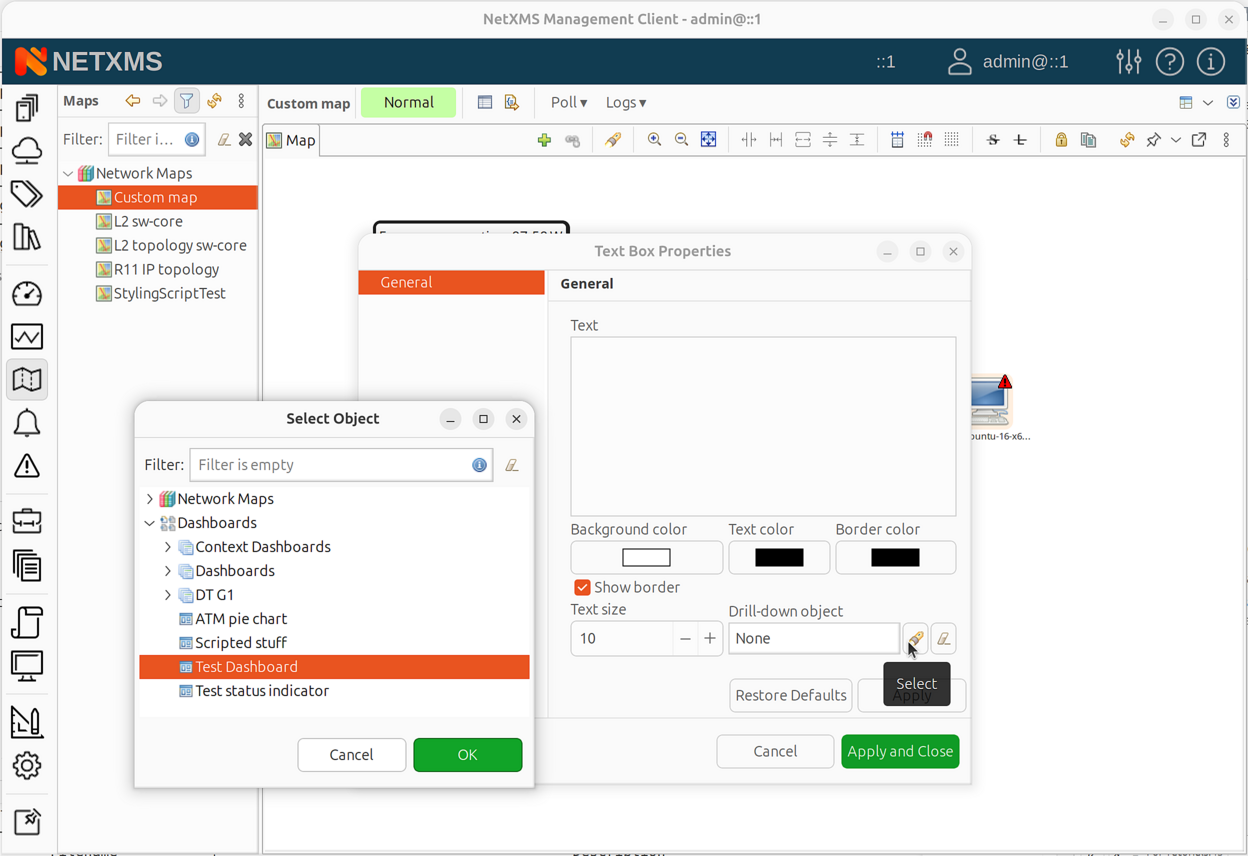
Task: Expand the Network Maps node in Select Object
Action: pyautogui.click(x=150, y=499)
